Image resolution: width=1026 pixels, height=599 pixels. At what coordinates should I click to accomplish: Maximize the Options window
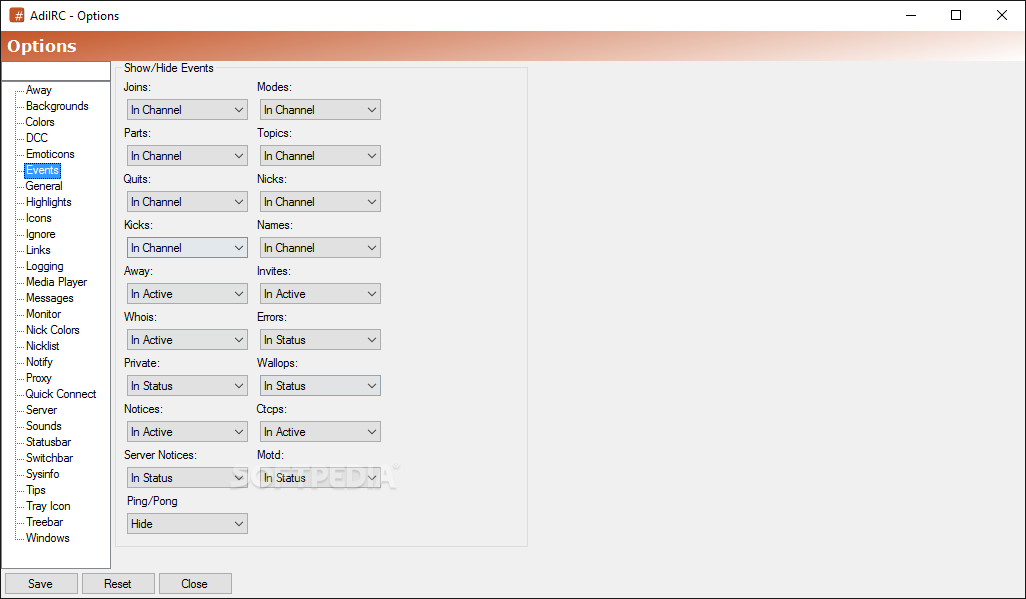coord(956,15)
